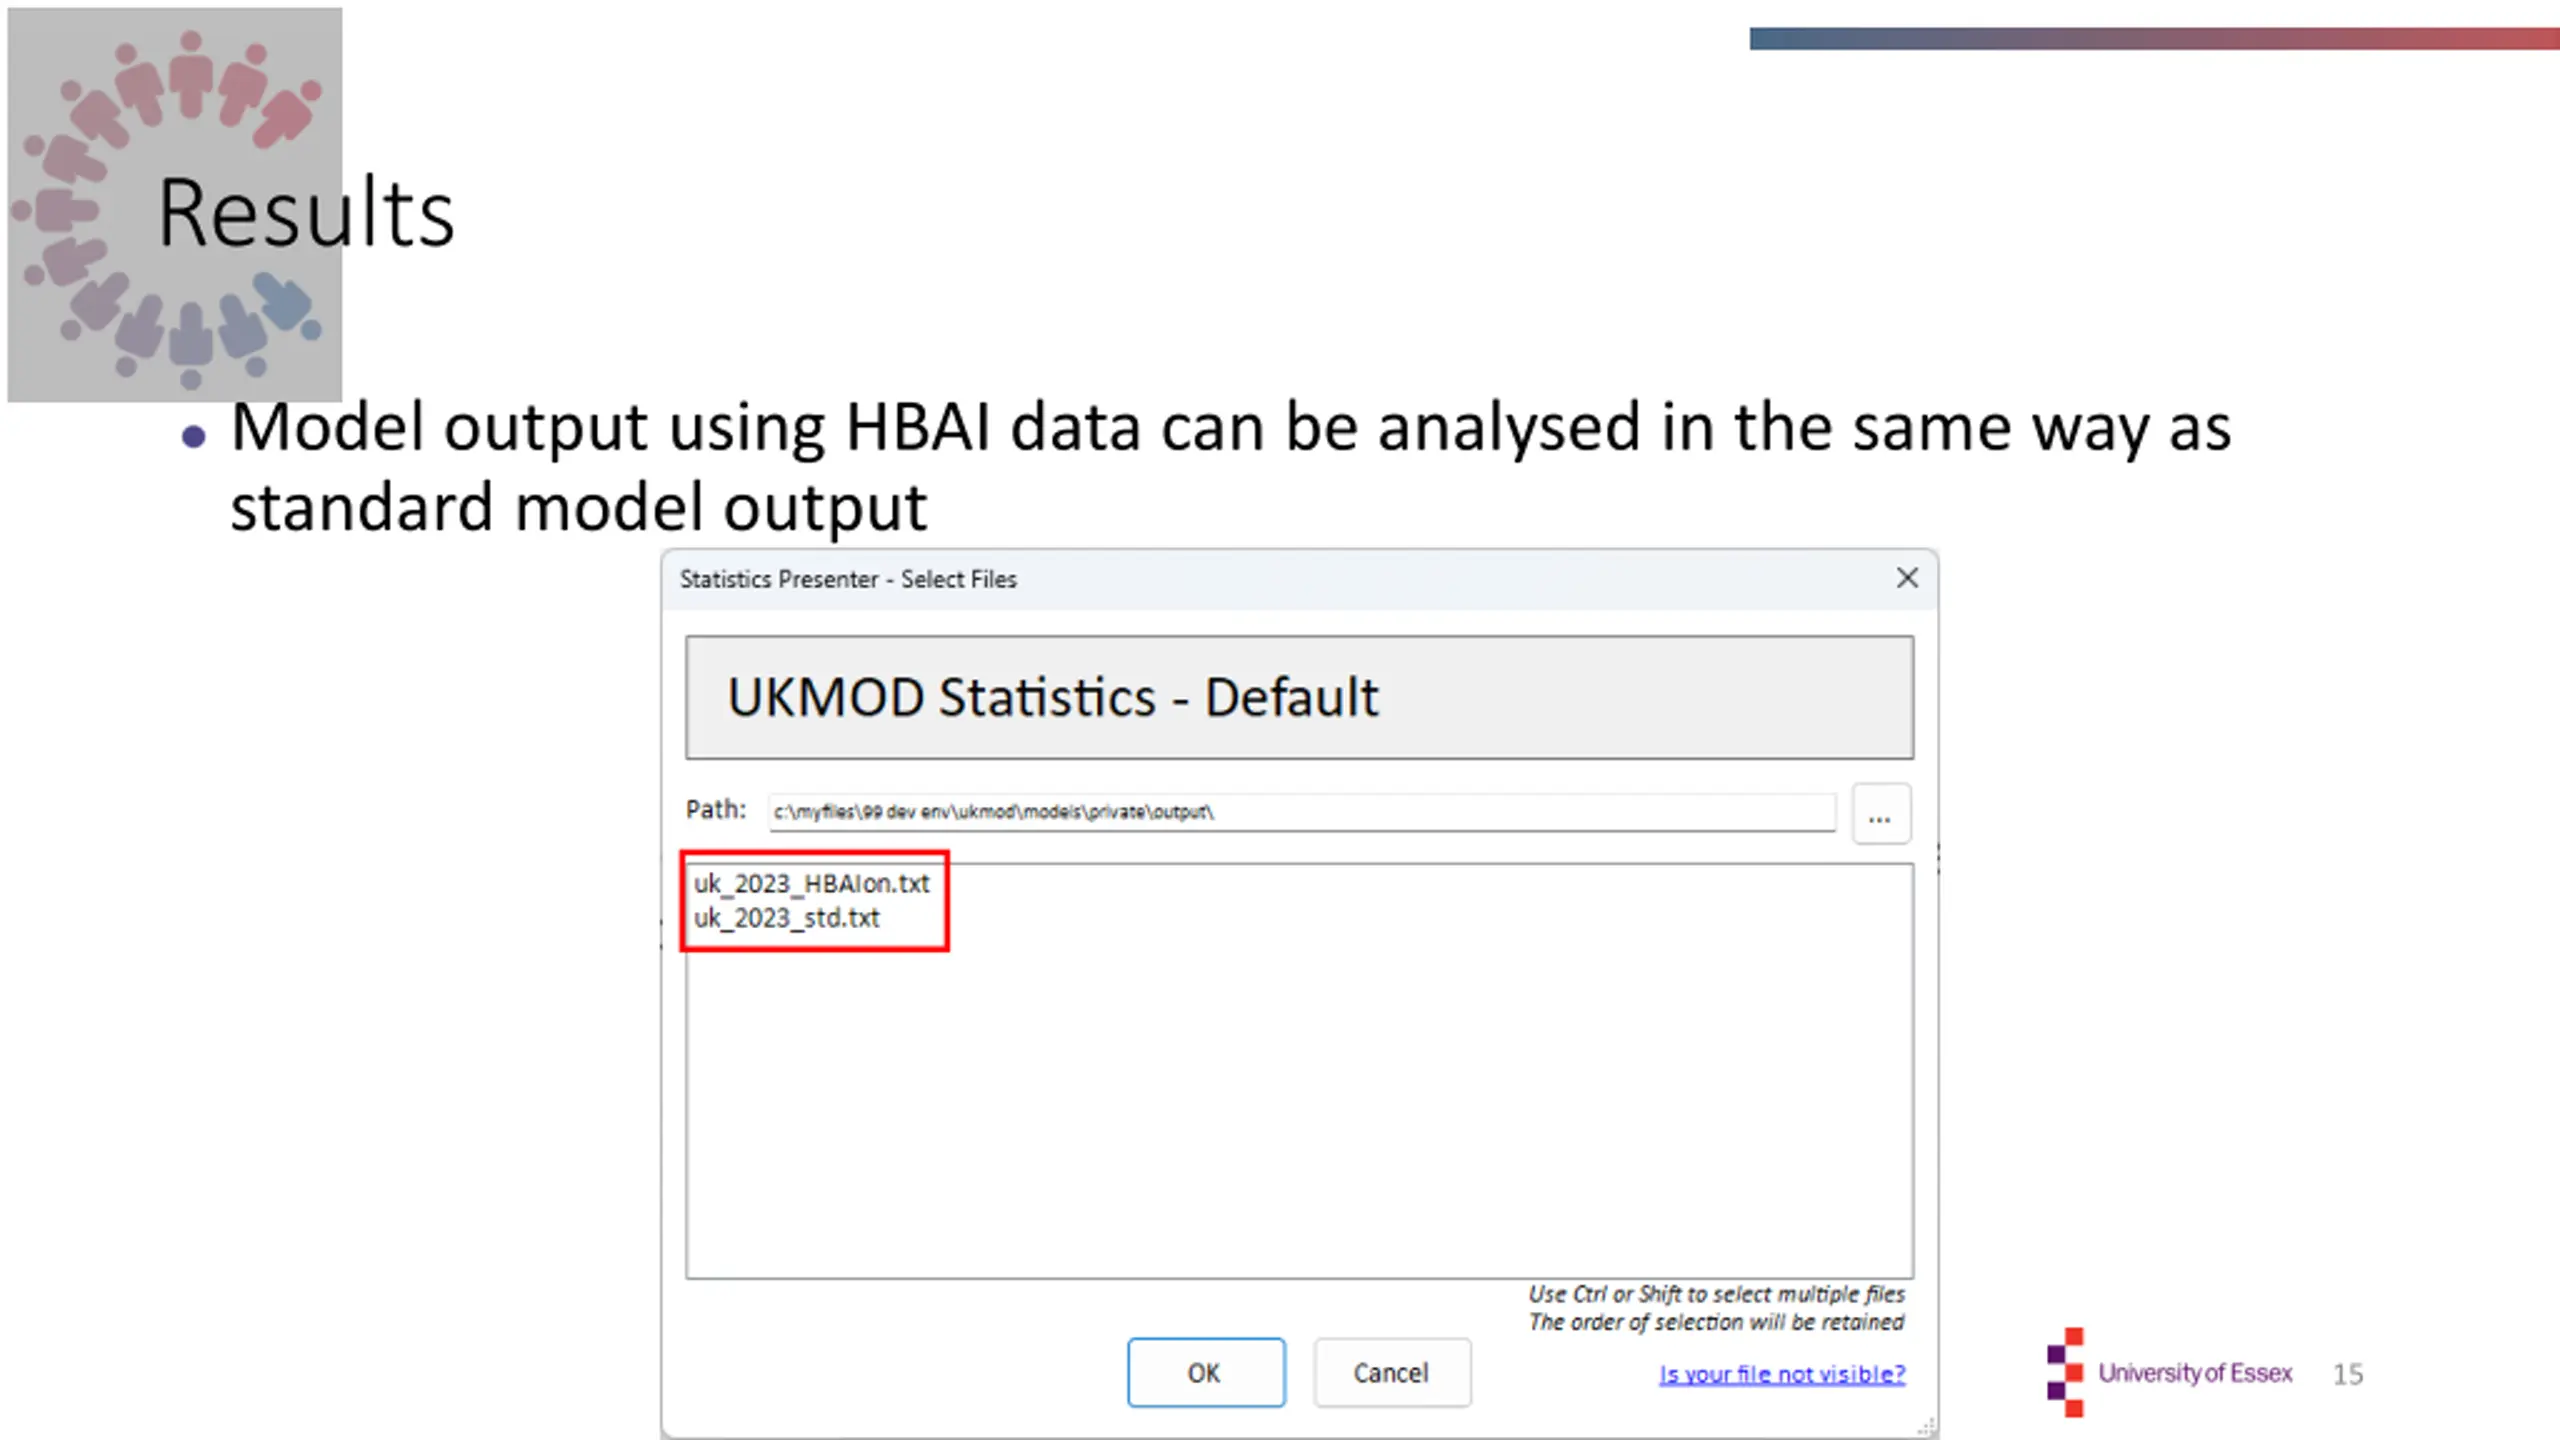Click the gradient bar at slide top
Viewport: 2560px width, 1440px height.
tap(2154, 38)
